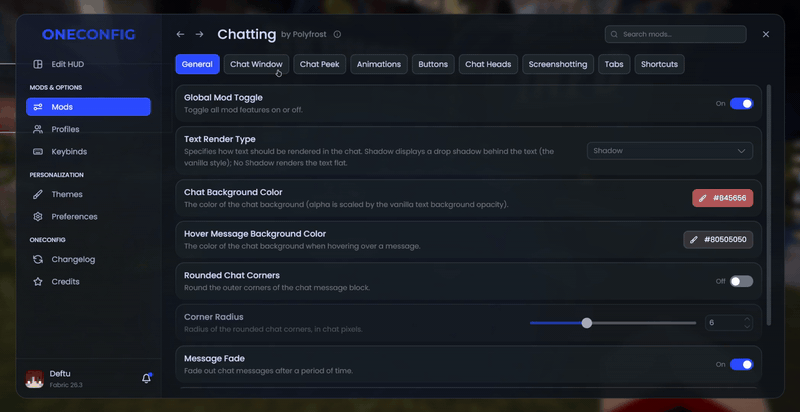Click the Edit HUD layout icon
Image resolution: width=800 pixels, height=412 pixels.
click(38, 64)
